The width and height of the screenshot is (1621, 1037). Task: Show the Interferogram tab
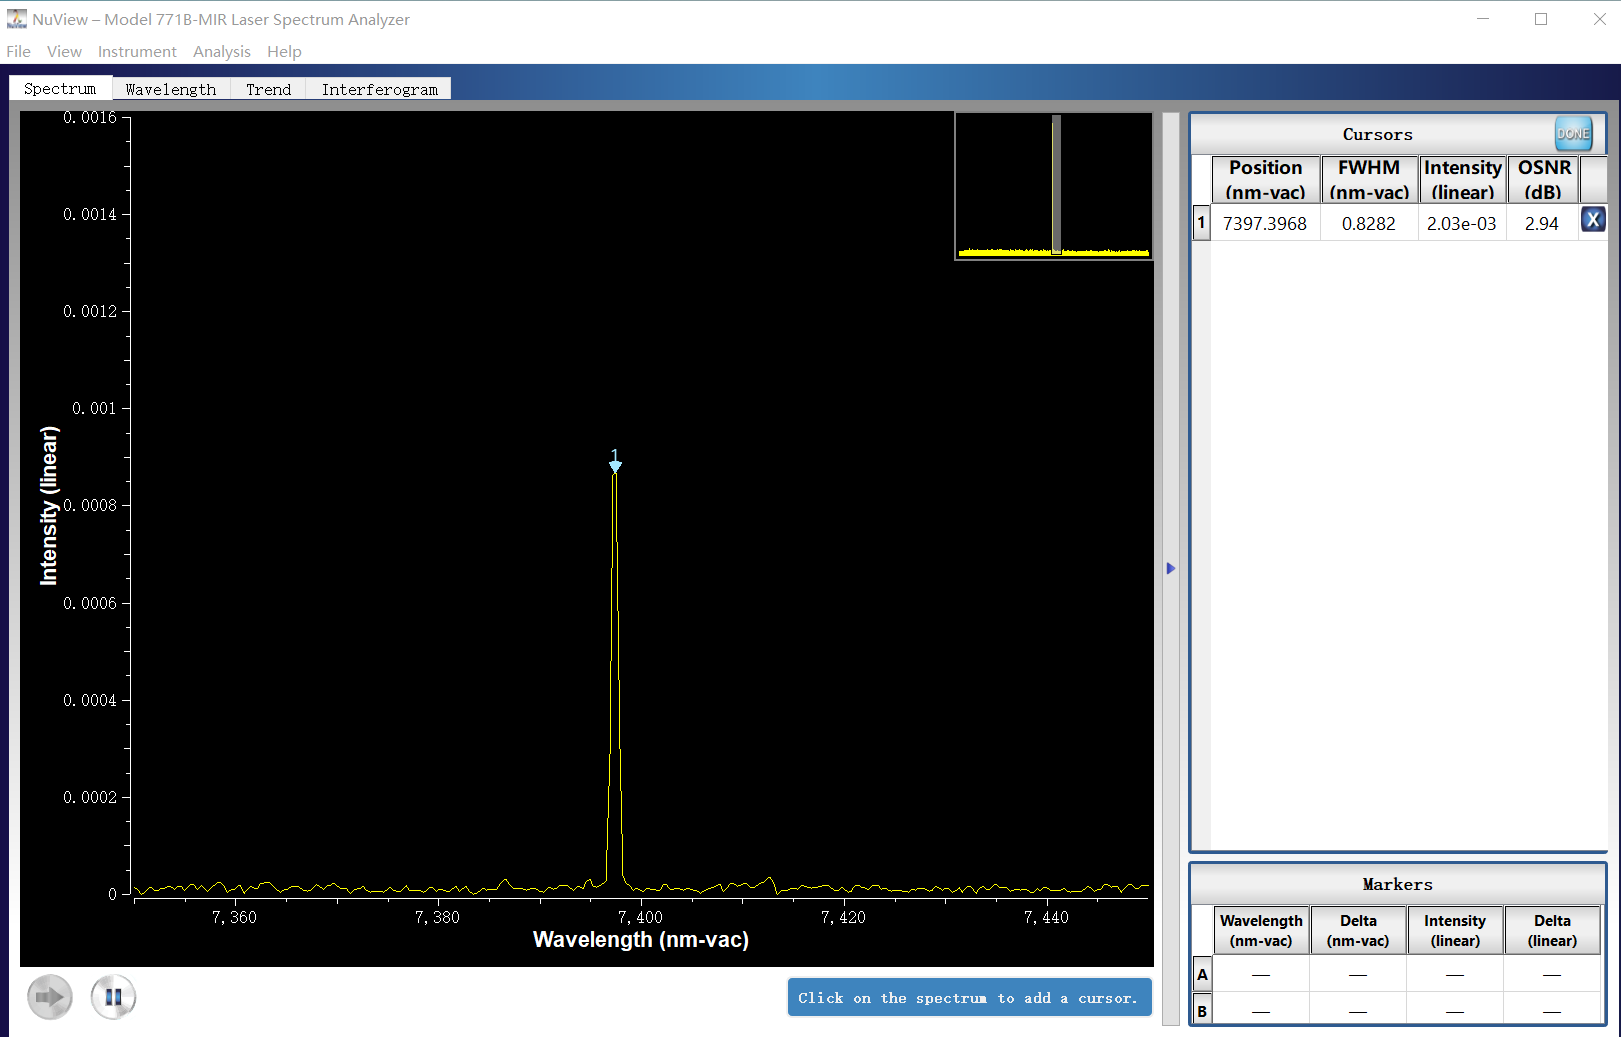(x=379, y=89)
